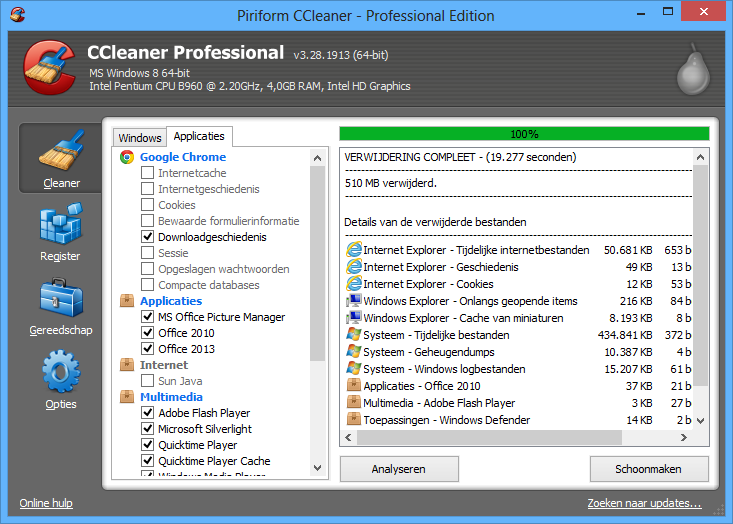Click the Piriform pear icon
The width and height of the screenshot is (733, 524).
(x=693, y=69)
